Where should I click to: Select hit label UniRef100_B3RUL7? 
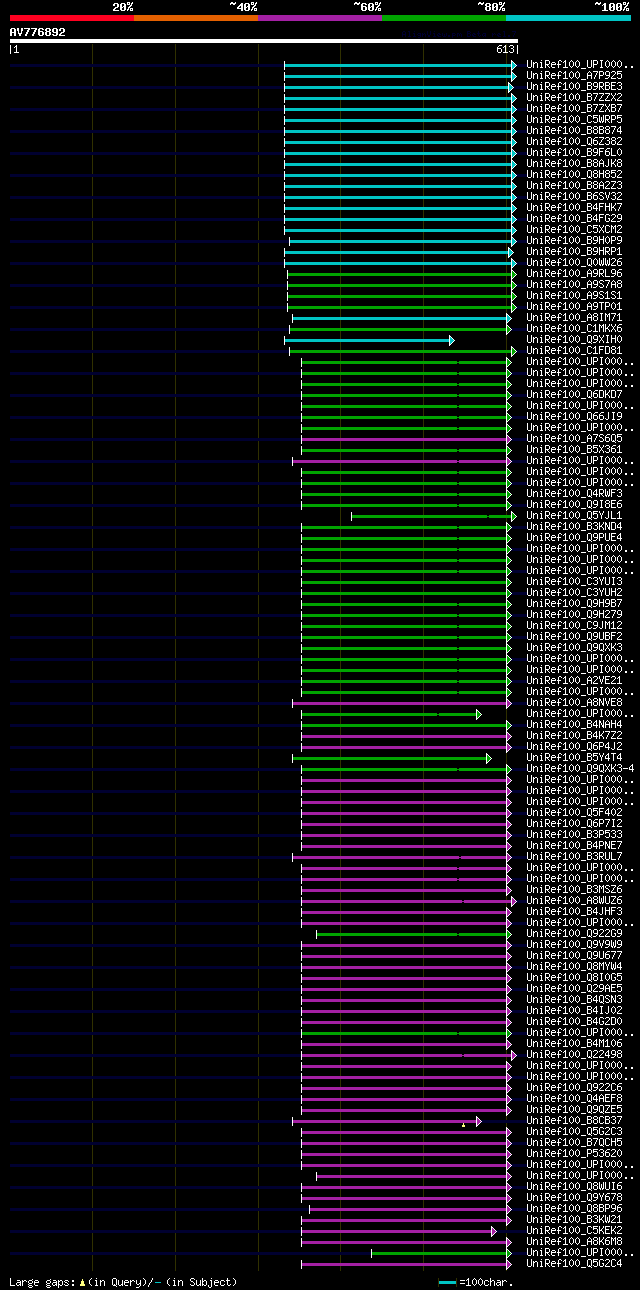click(x=574, y=856)
